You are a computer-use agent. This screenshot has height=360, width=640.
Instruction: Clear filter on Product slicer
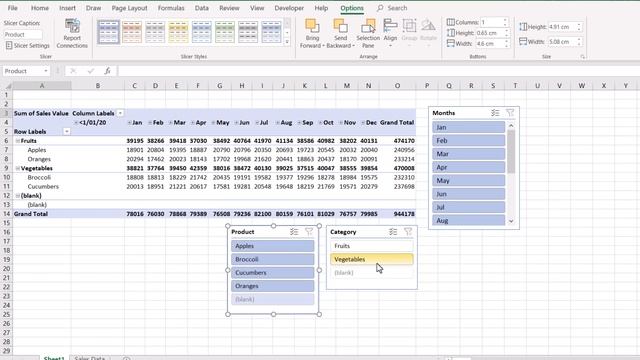click(x=309, y=232)
